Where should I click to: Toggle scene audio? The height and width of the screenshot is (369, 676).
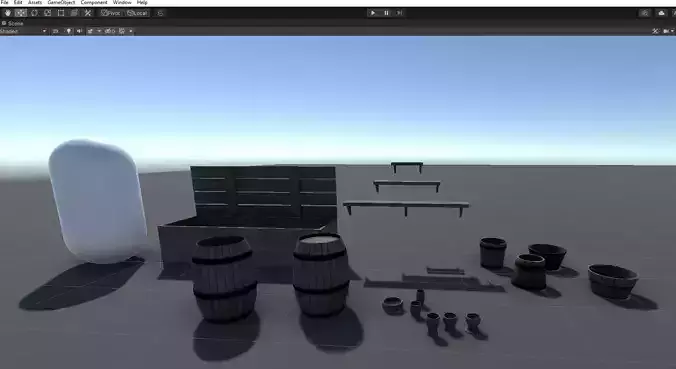79,31
